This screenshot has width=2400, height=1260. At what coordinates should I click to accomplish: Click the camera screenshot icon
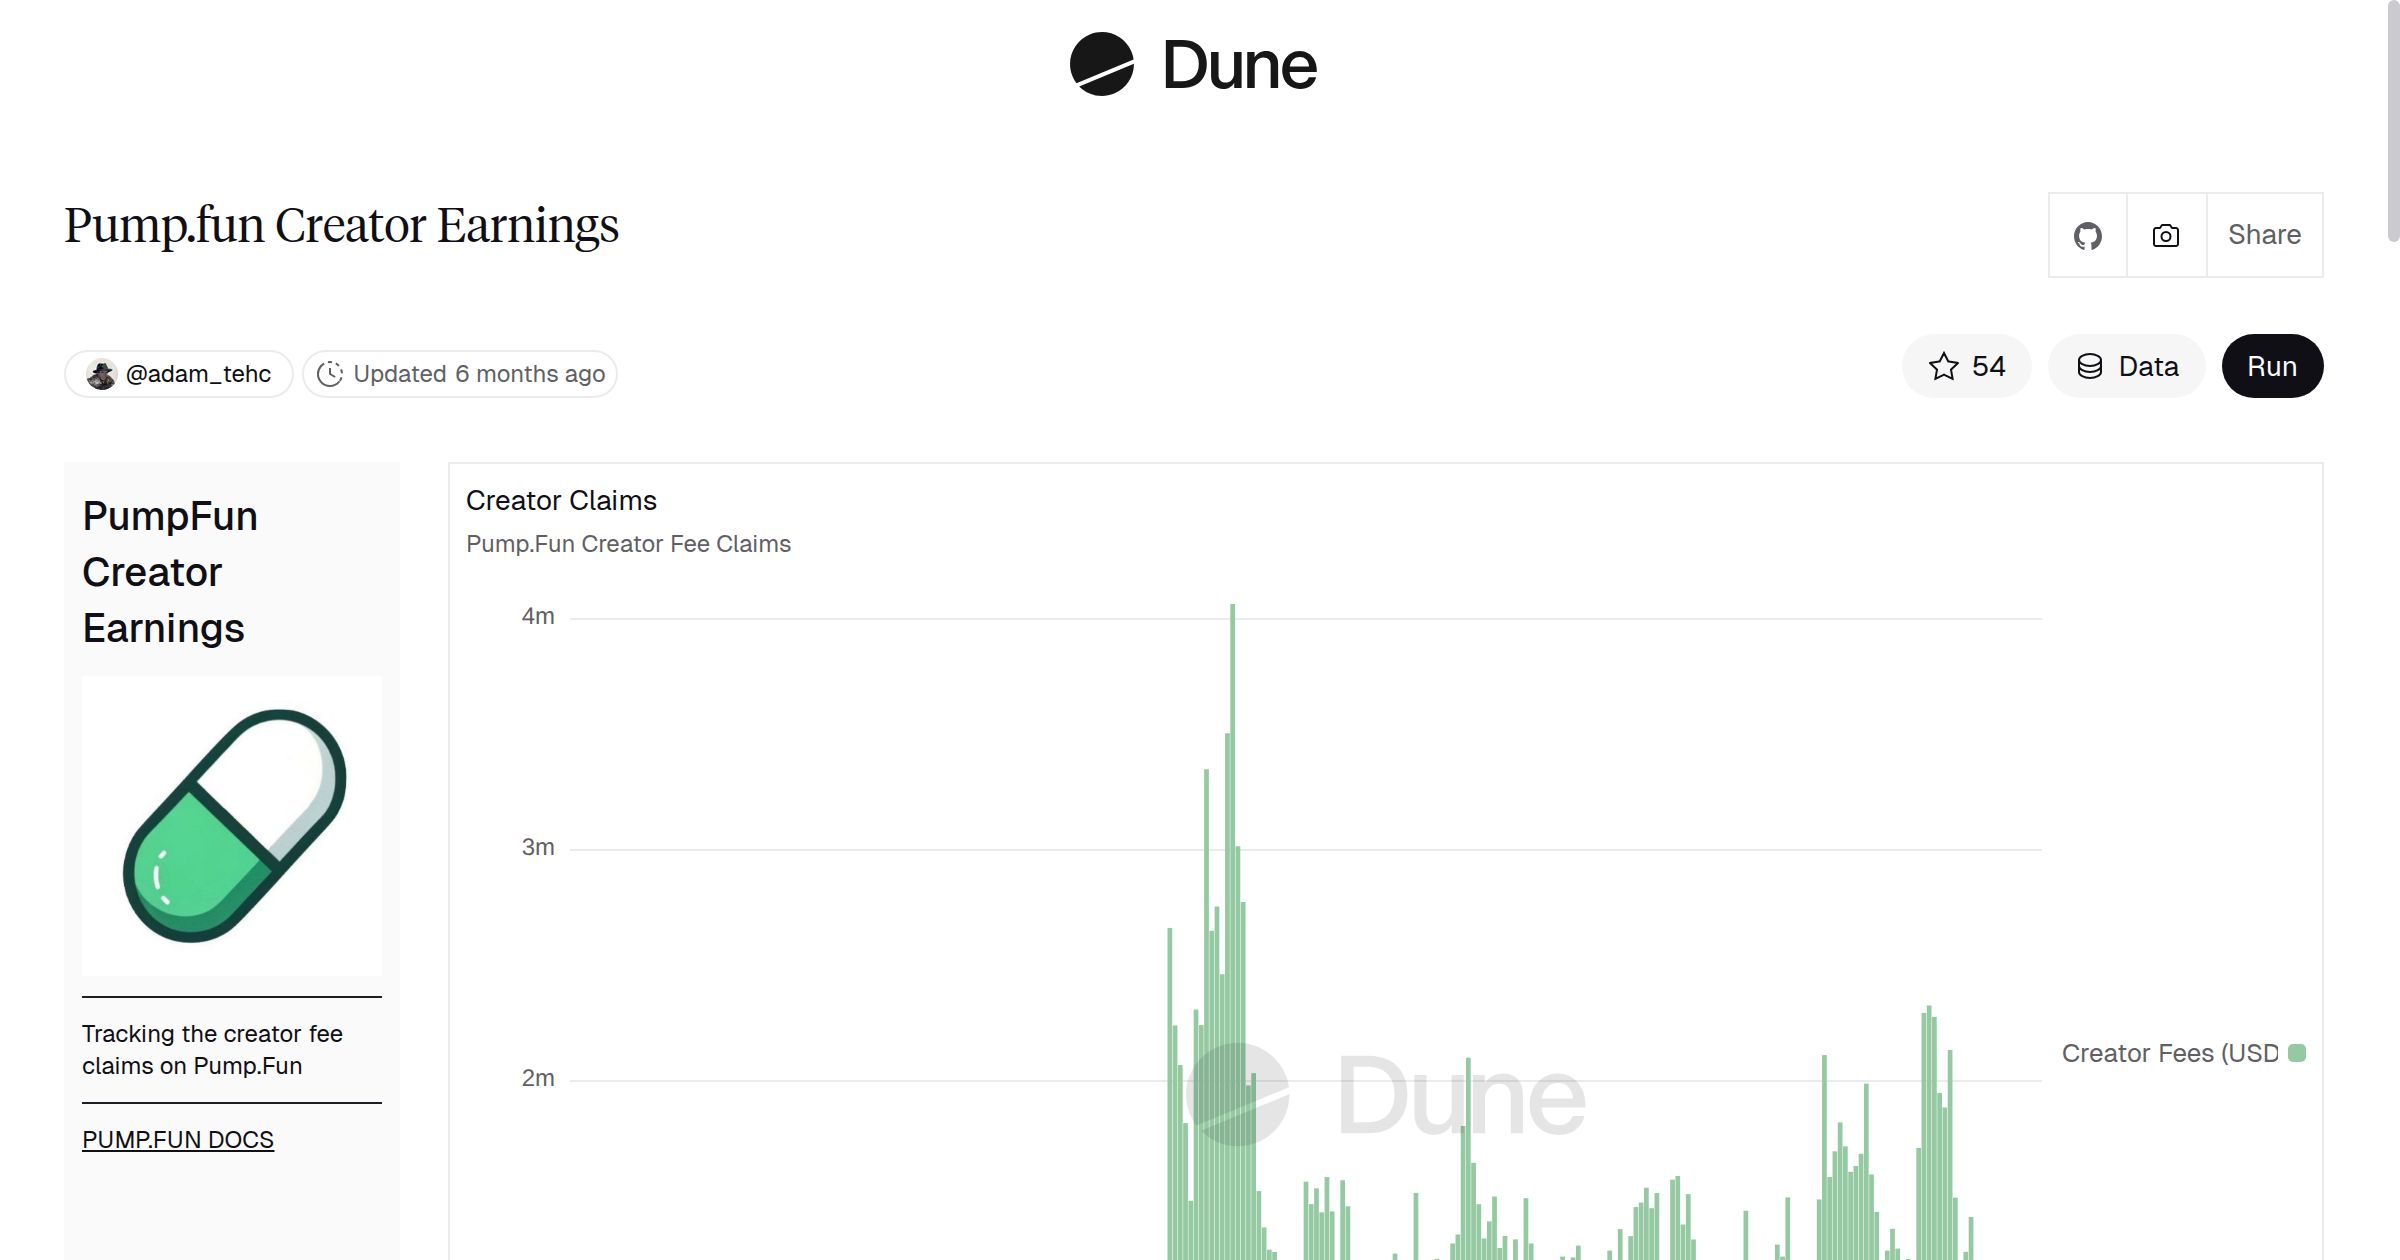[2164, 235]
